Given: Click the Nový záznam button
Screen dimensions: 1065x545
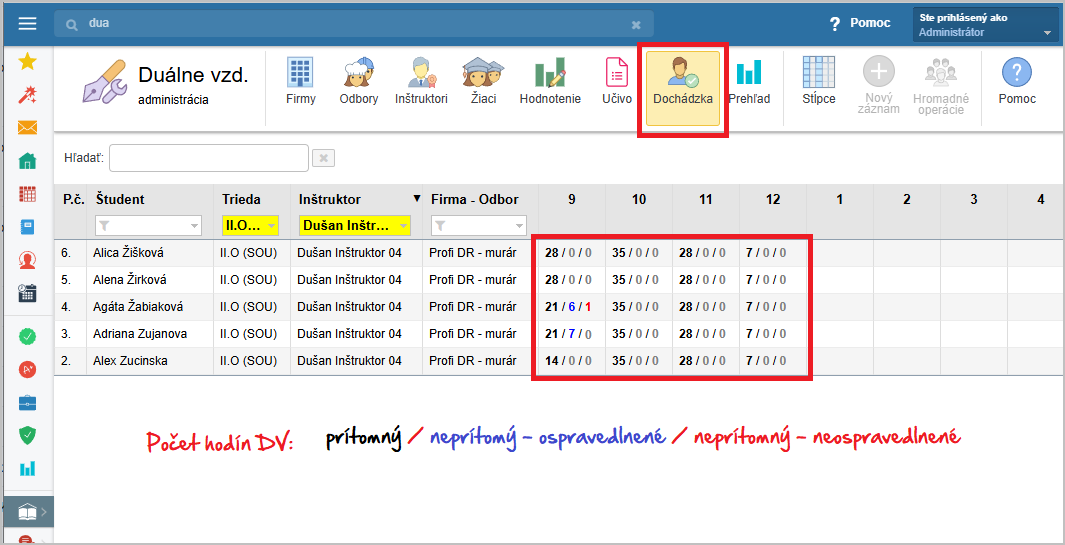Looking at the screenshot, I should point(878,85).
